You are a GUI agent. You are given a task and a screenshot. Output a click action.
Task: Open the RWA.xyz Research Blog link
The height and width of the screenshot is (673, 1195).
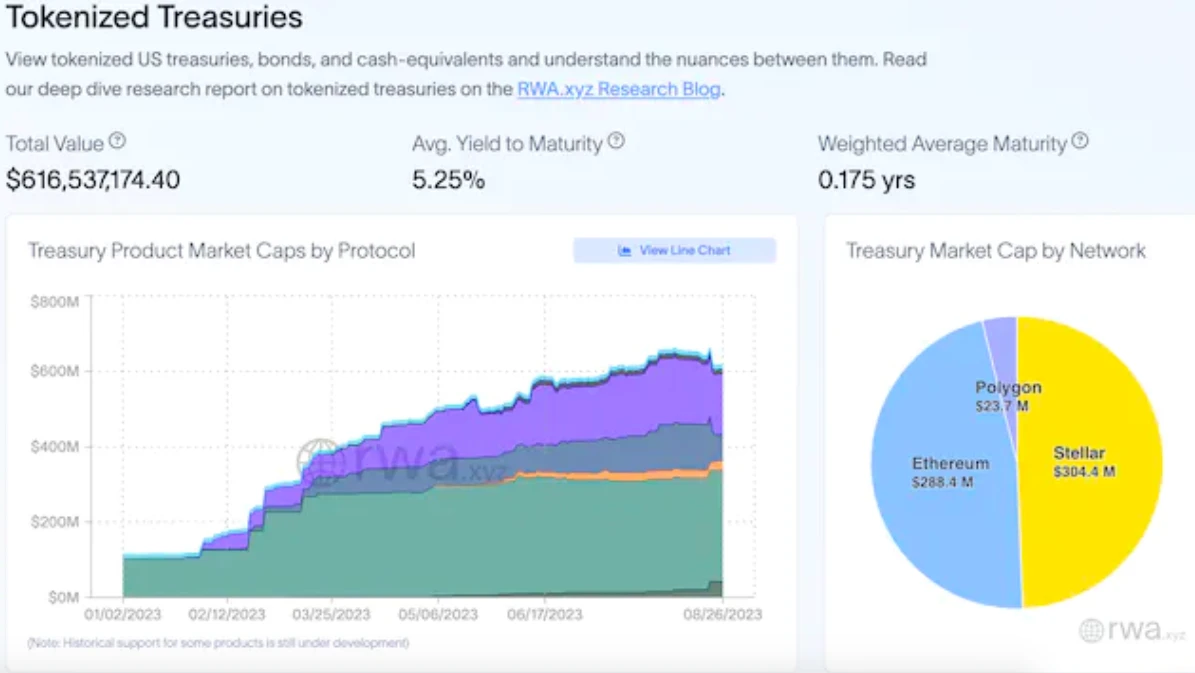coord(619,89)
